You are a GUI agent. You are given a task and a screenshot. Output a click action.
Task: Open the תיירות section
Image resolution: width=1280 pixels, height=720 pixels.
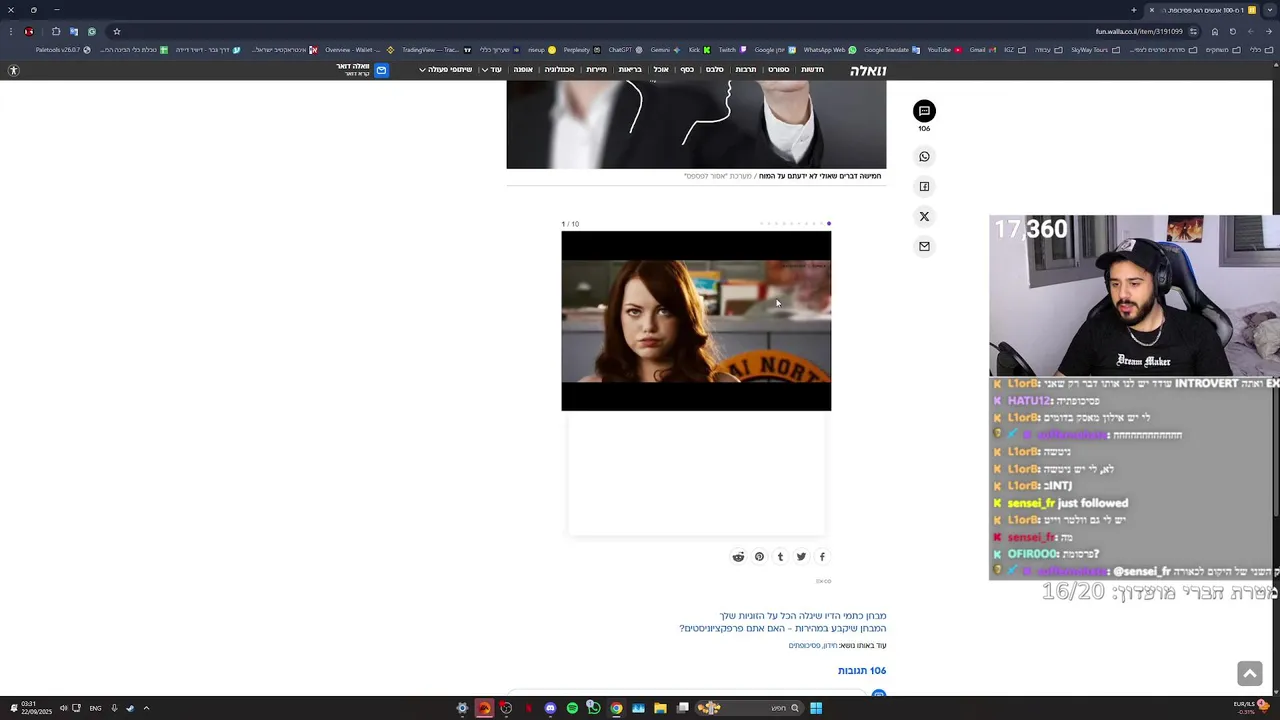(x=596, y=70)
